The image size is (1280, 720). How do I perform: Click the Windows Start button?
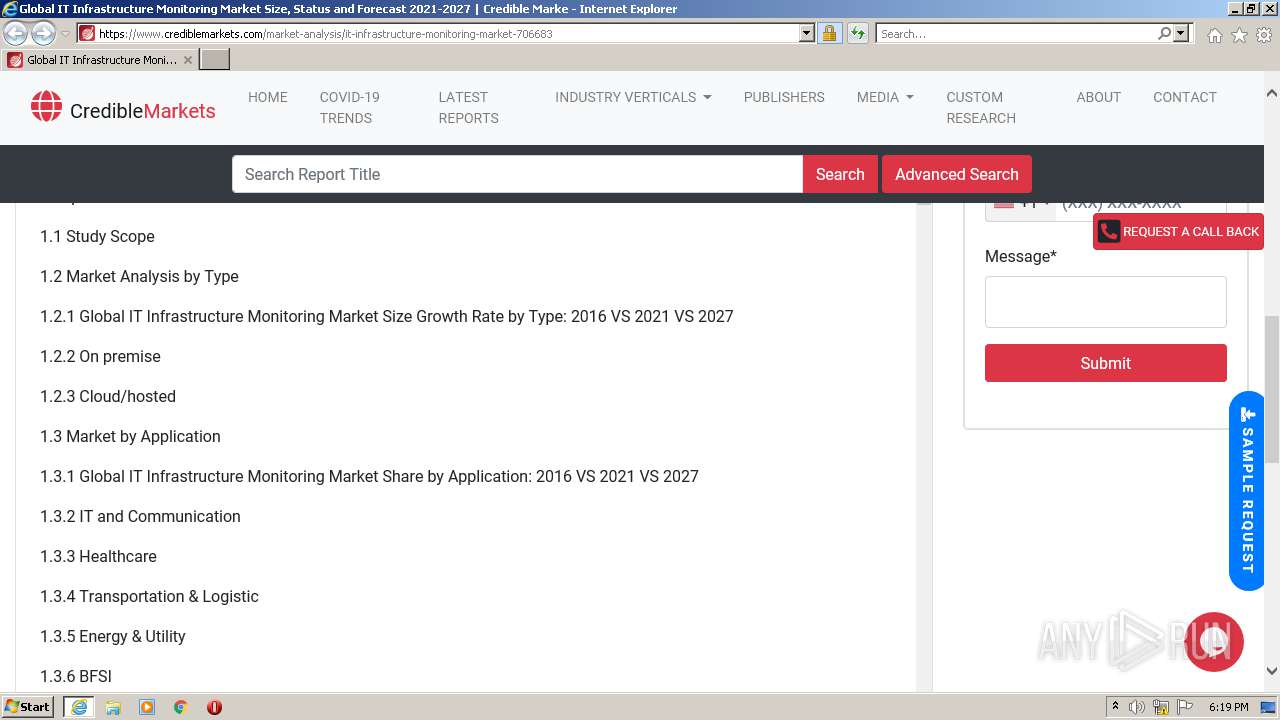pyautogui.click(x=28, y=707)
